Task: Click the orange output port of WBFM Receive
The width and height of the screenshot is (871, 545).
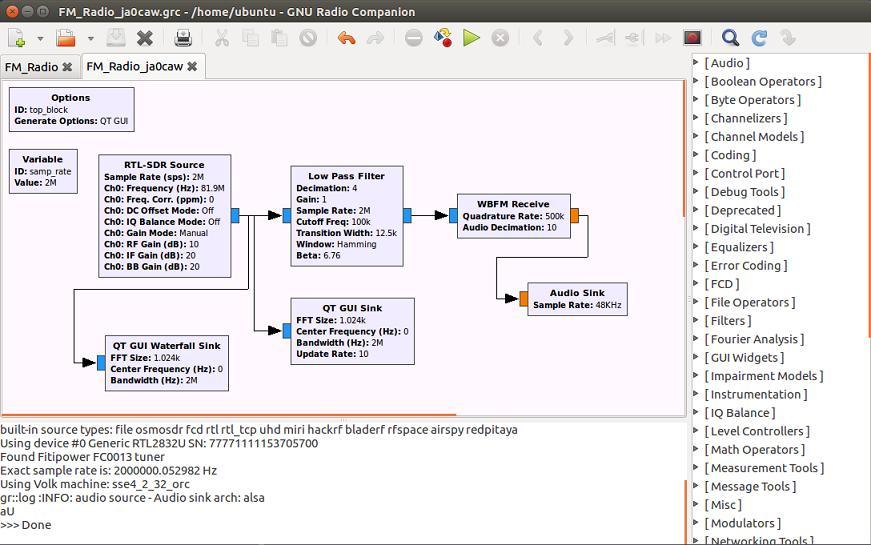Action: coord(574,216)
